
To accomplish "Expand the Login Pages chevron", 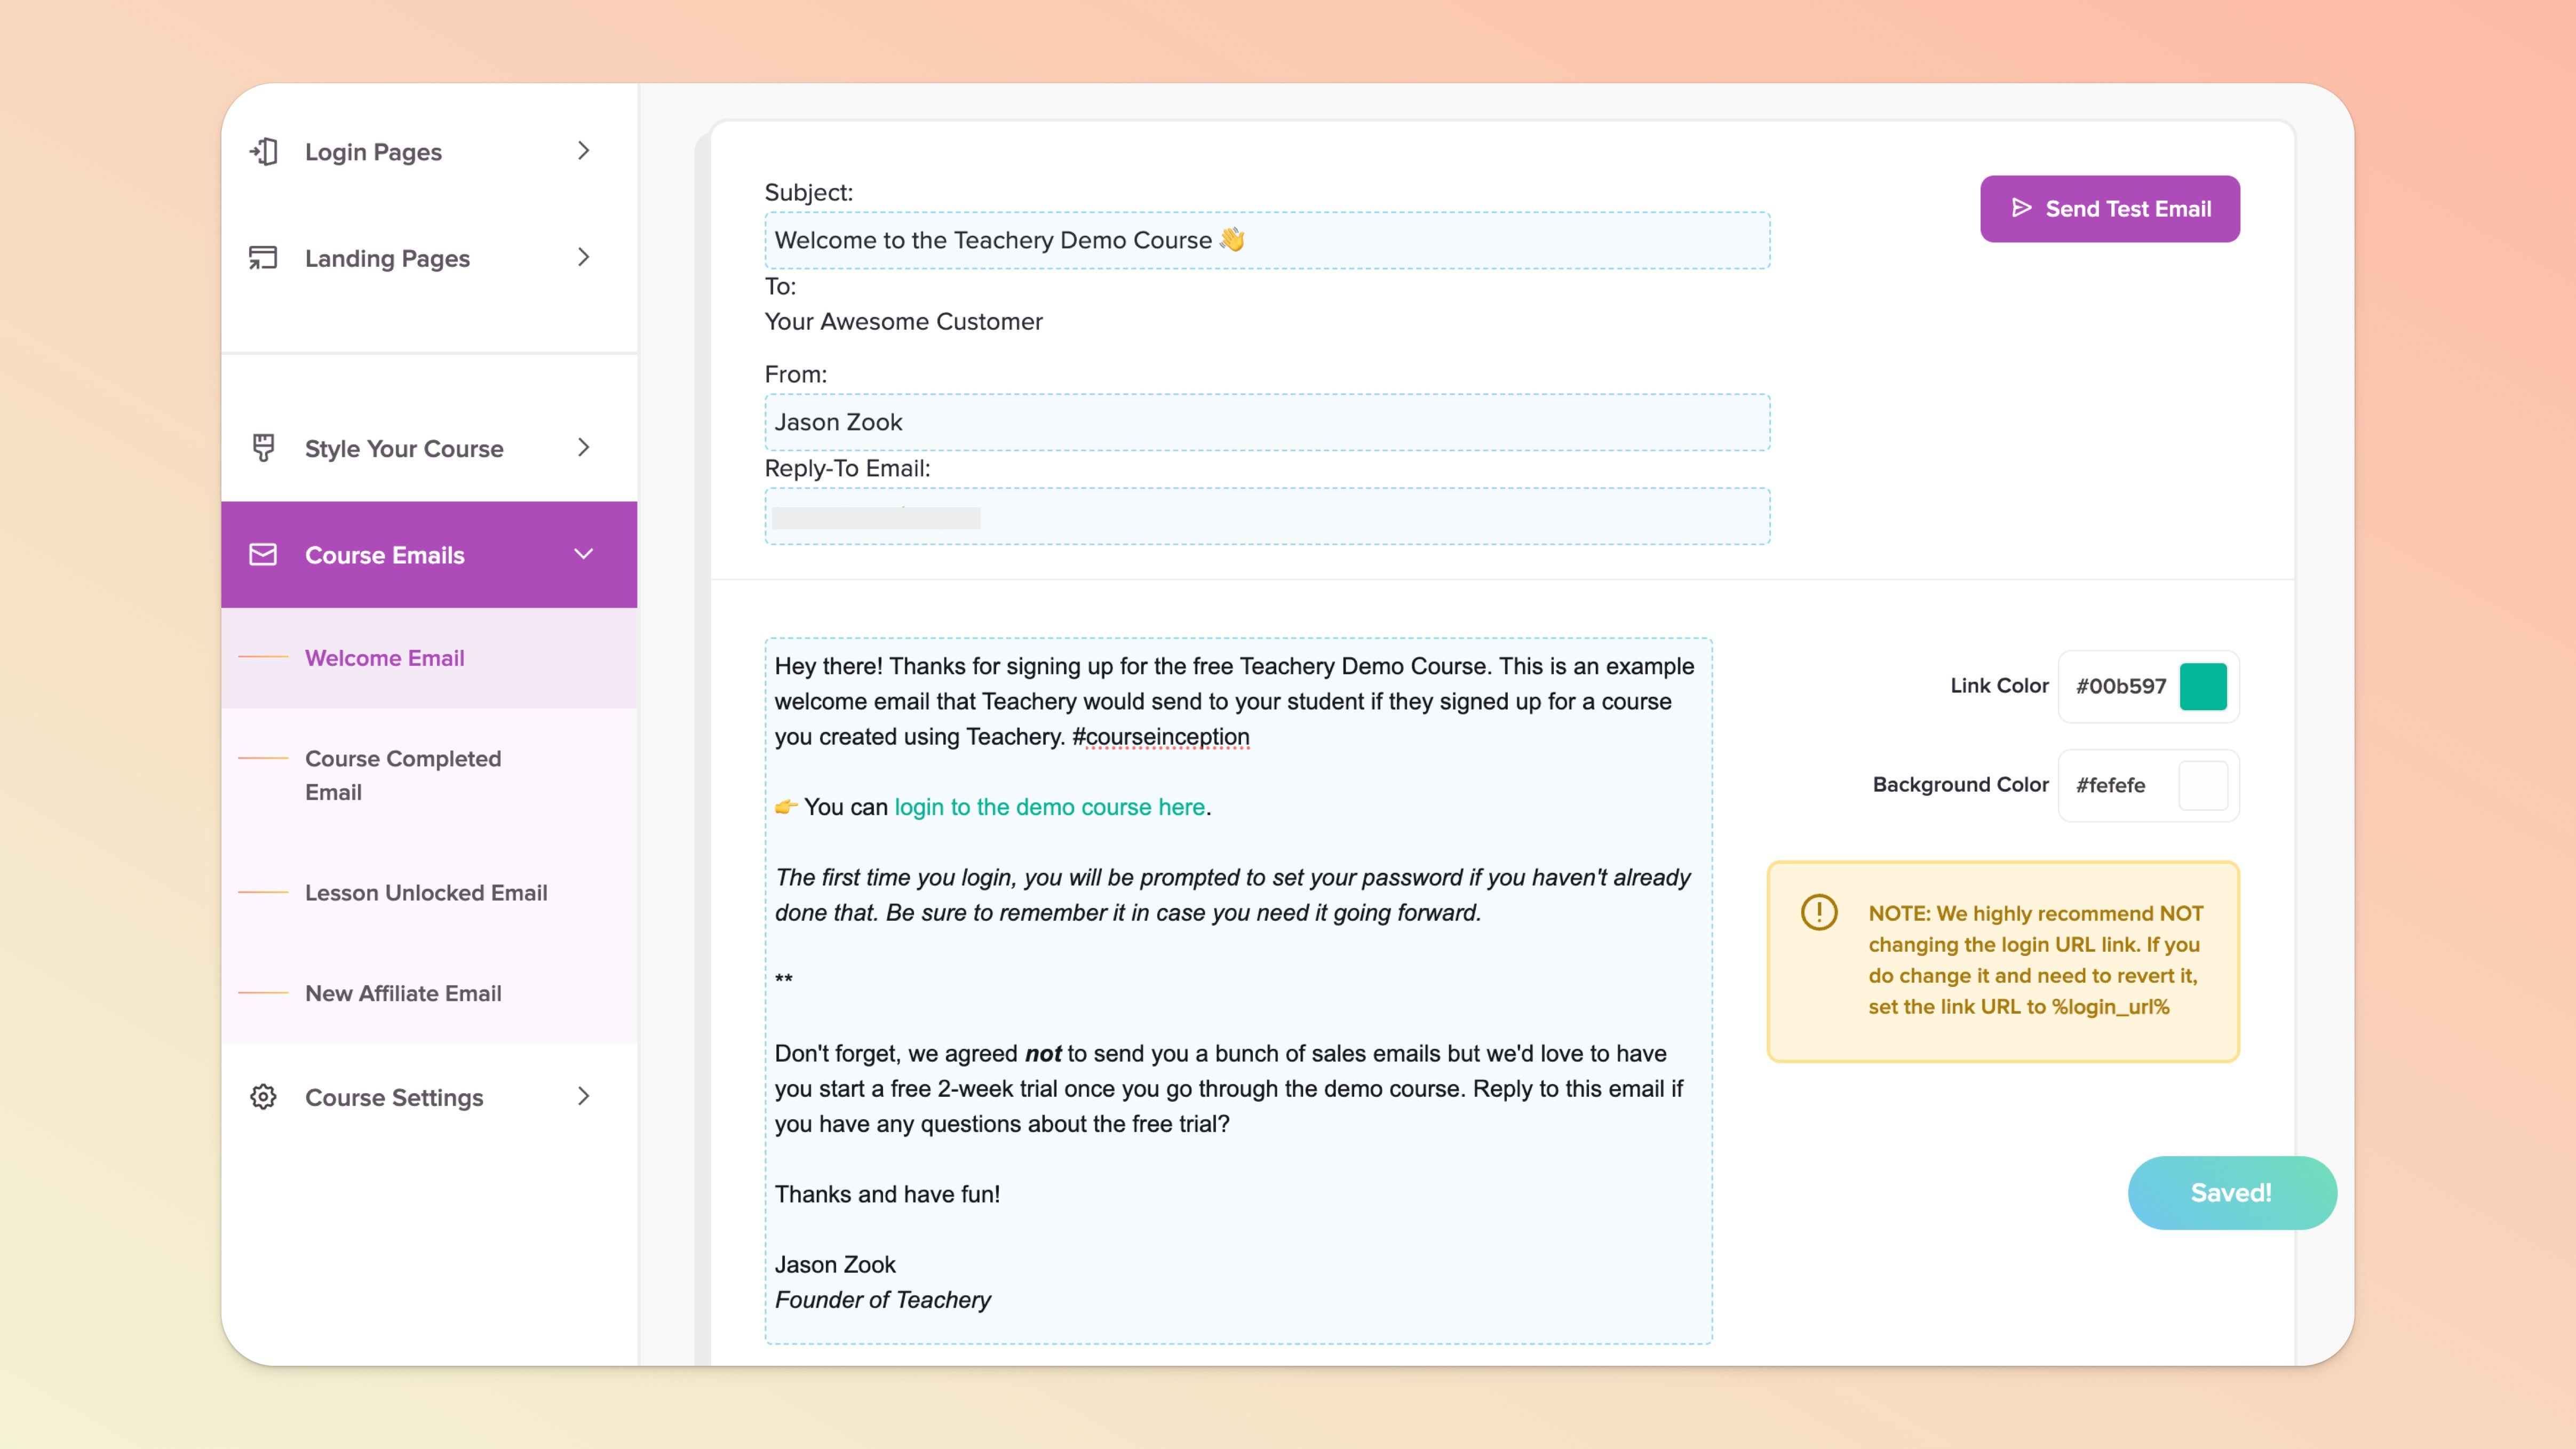I will point(584,151).
